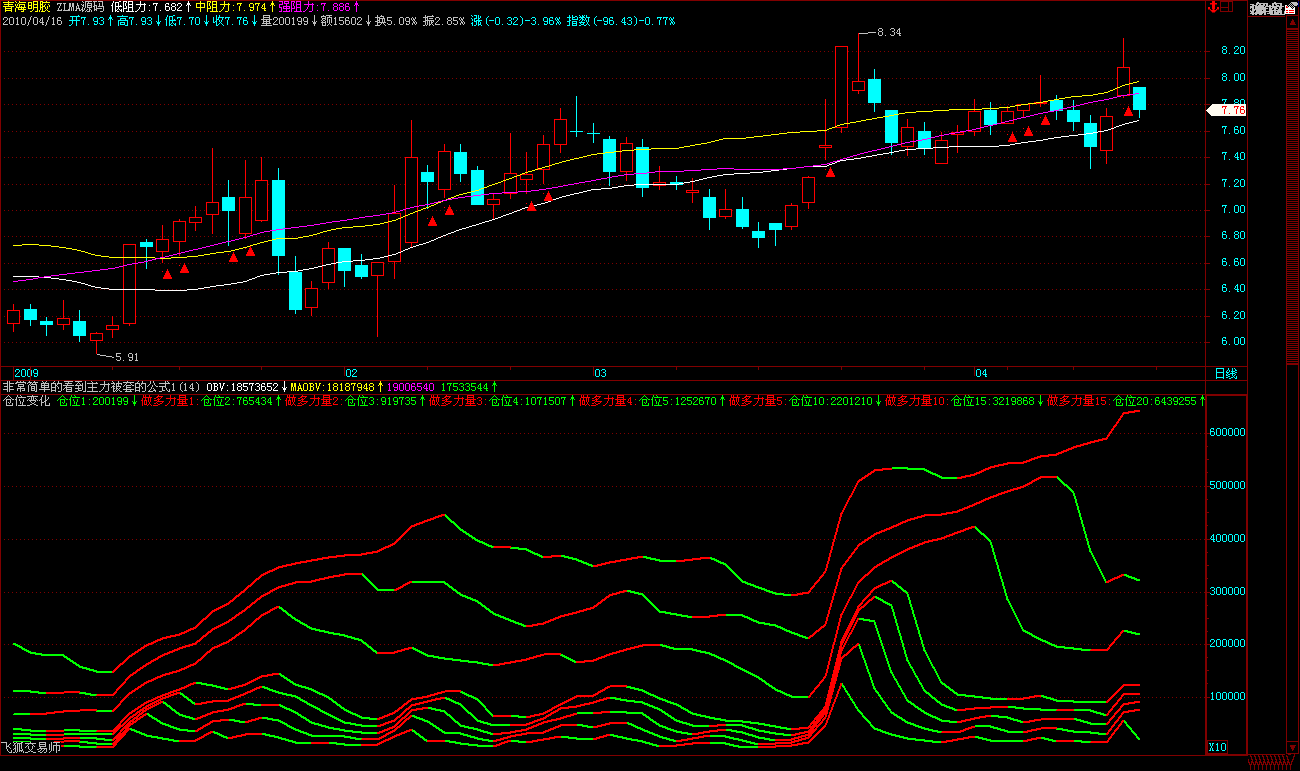Open the 日线 period selector
The height and width of the screenshot is (771, 1300).
(x=1225, y=373)
